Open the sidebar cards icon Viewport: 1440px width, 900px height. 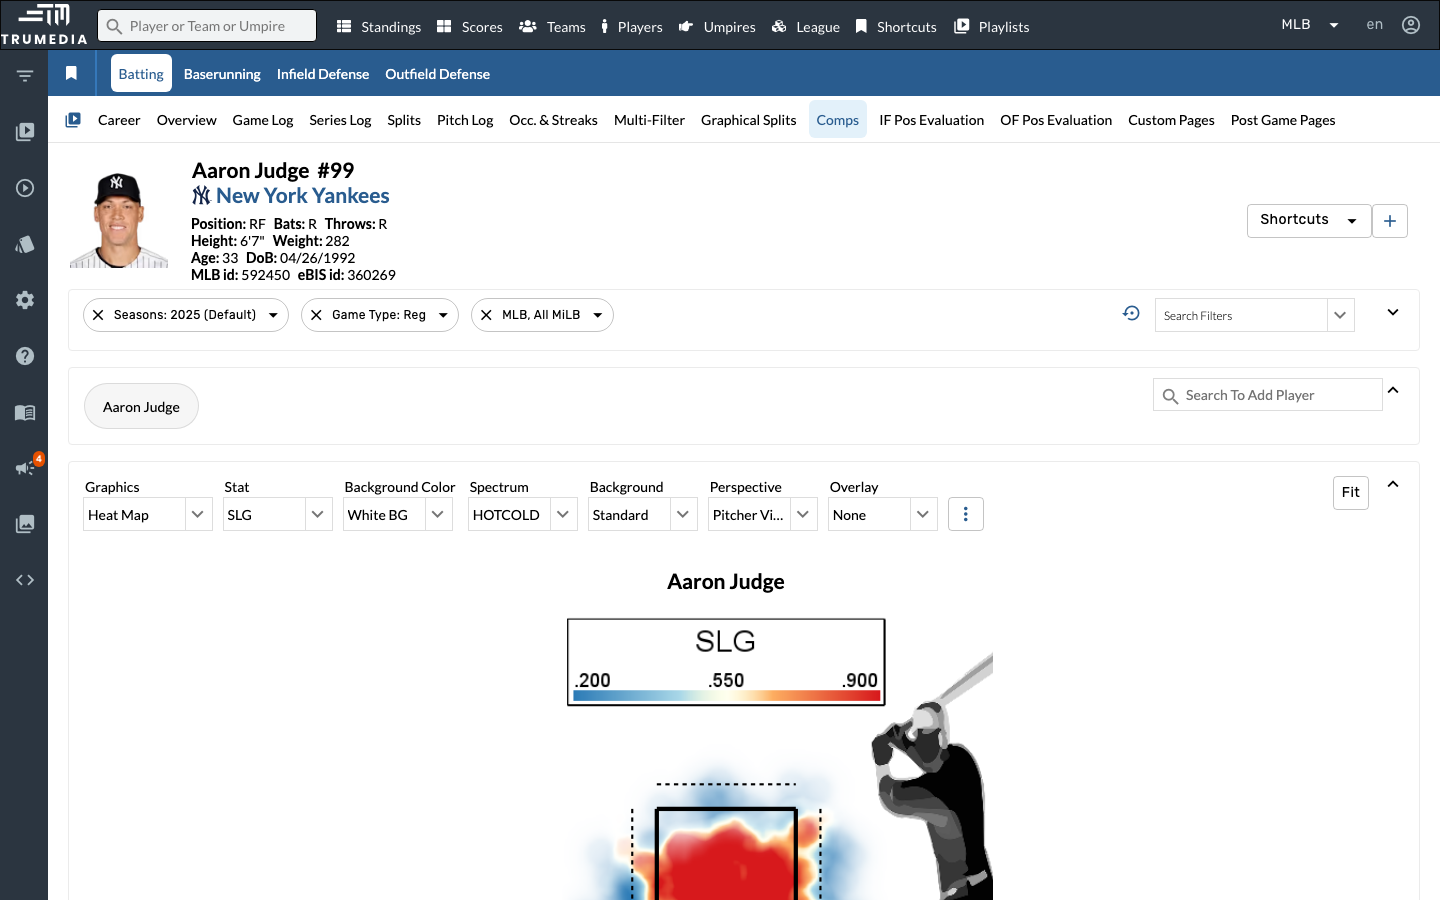[25, 244]
